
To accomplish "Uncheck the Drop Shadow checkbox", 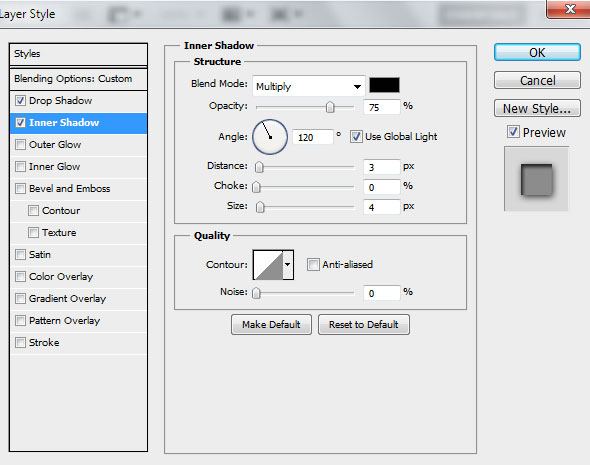I will pos(20,100).
